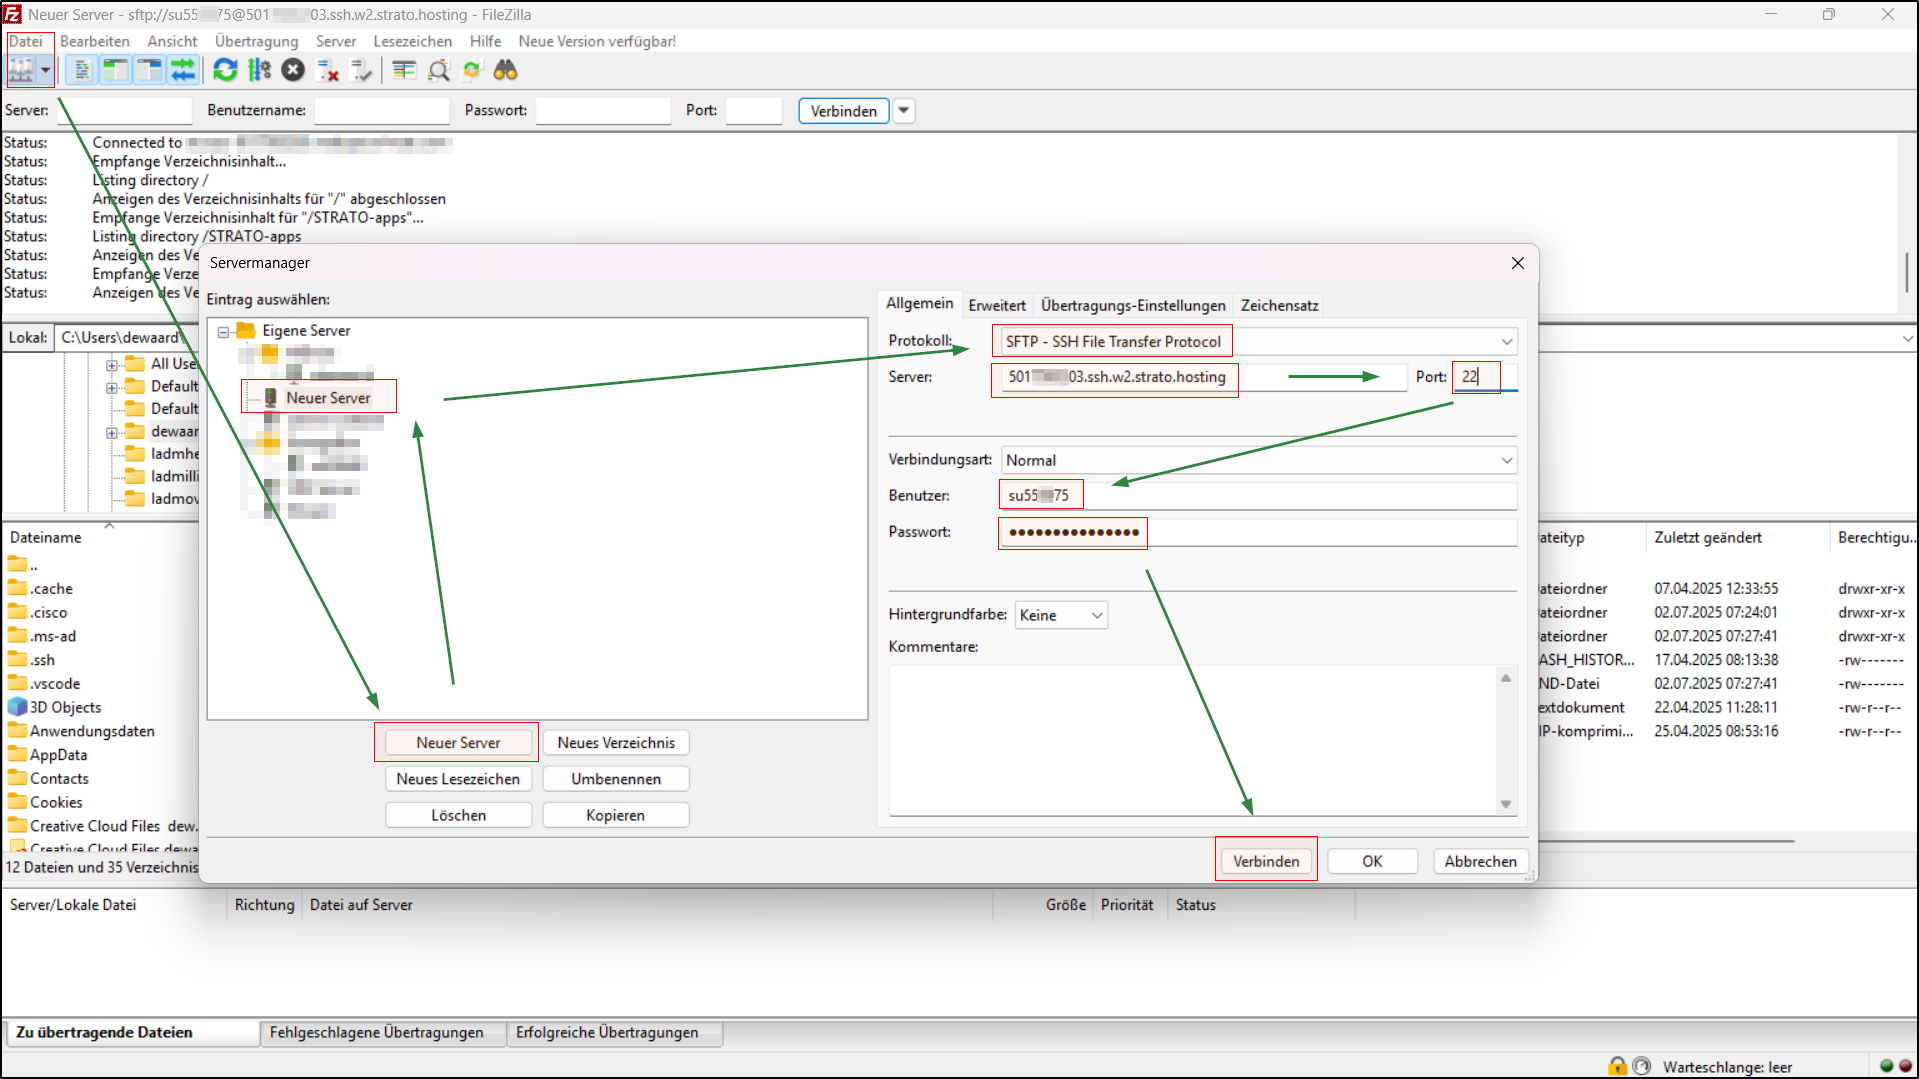The height and width of the screenshot is (1079, 1919).
Task: Disconnect from the current server
Action: pos(326,70)
